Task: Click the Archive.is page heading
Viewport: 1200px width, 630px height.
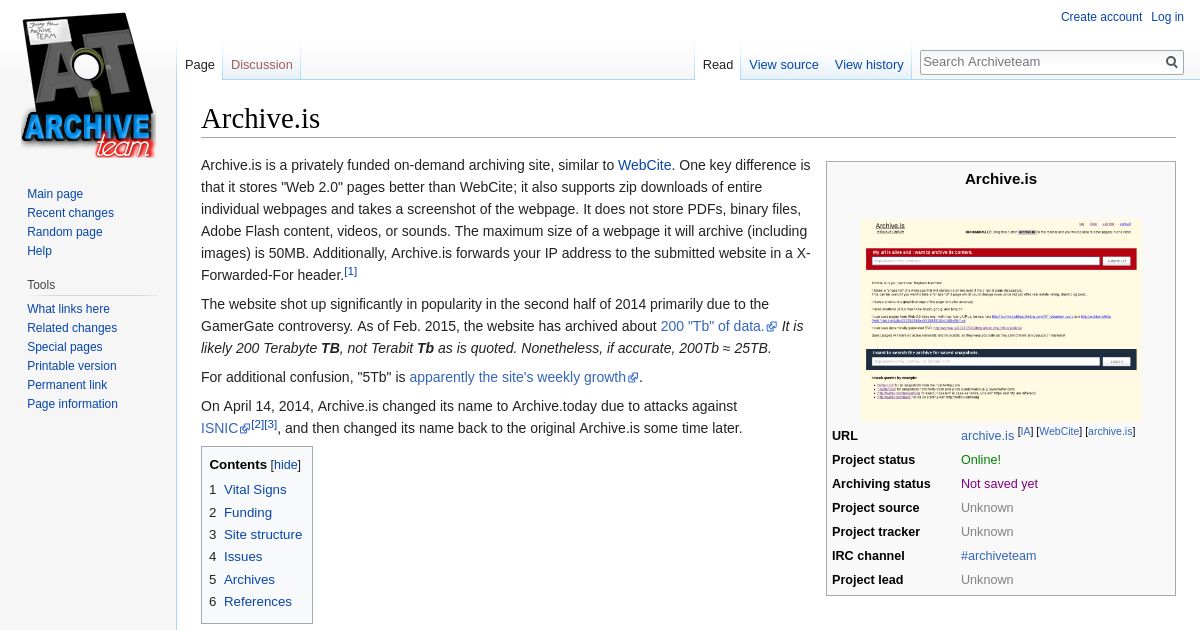Action: [x=260, y=119]
